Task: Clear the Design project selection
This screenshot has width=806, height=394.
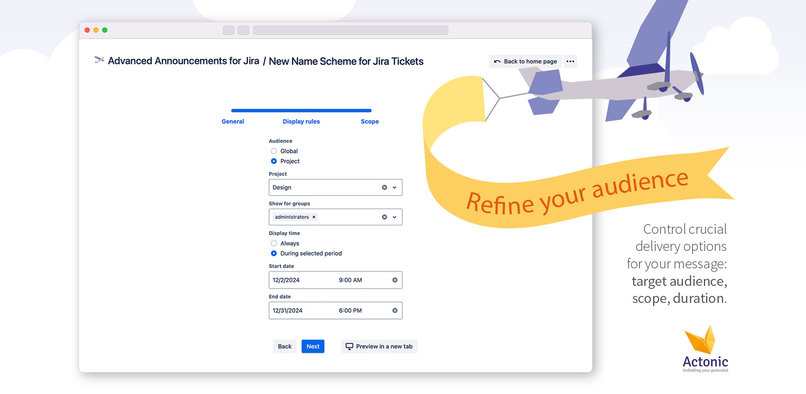Action: (384, 188)
